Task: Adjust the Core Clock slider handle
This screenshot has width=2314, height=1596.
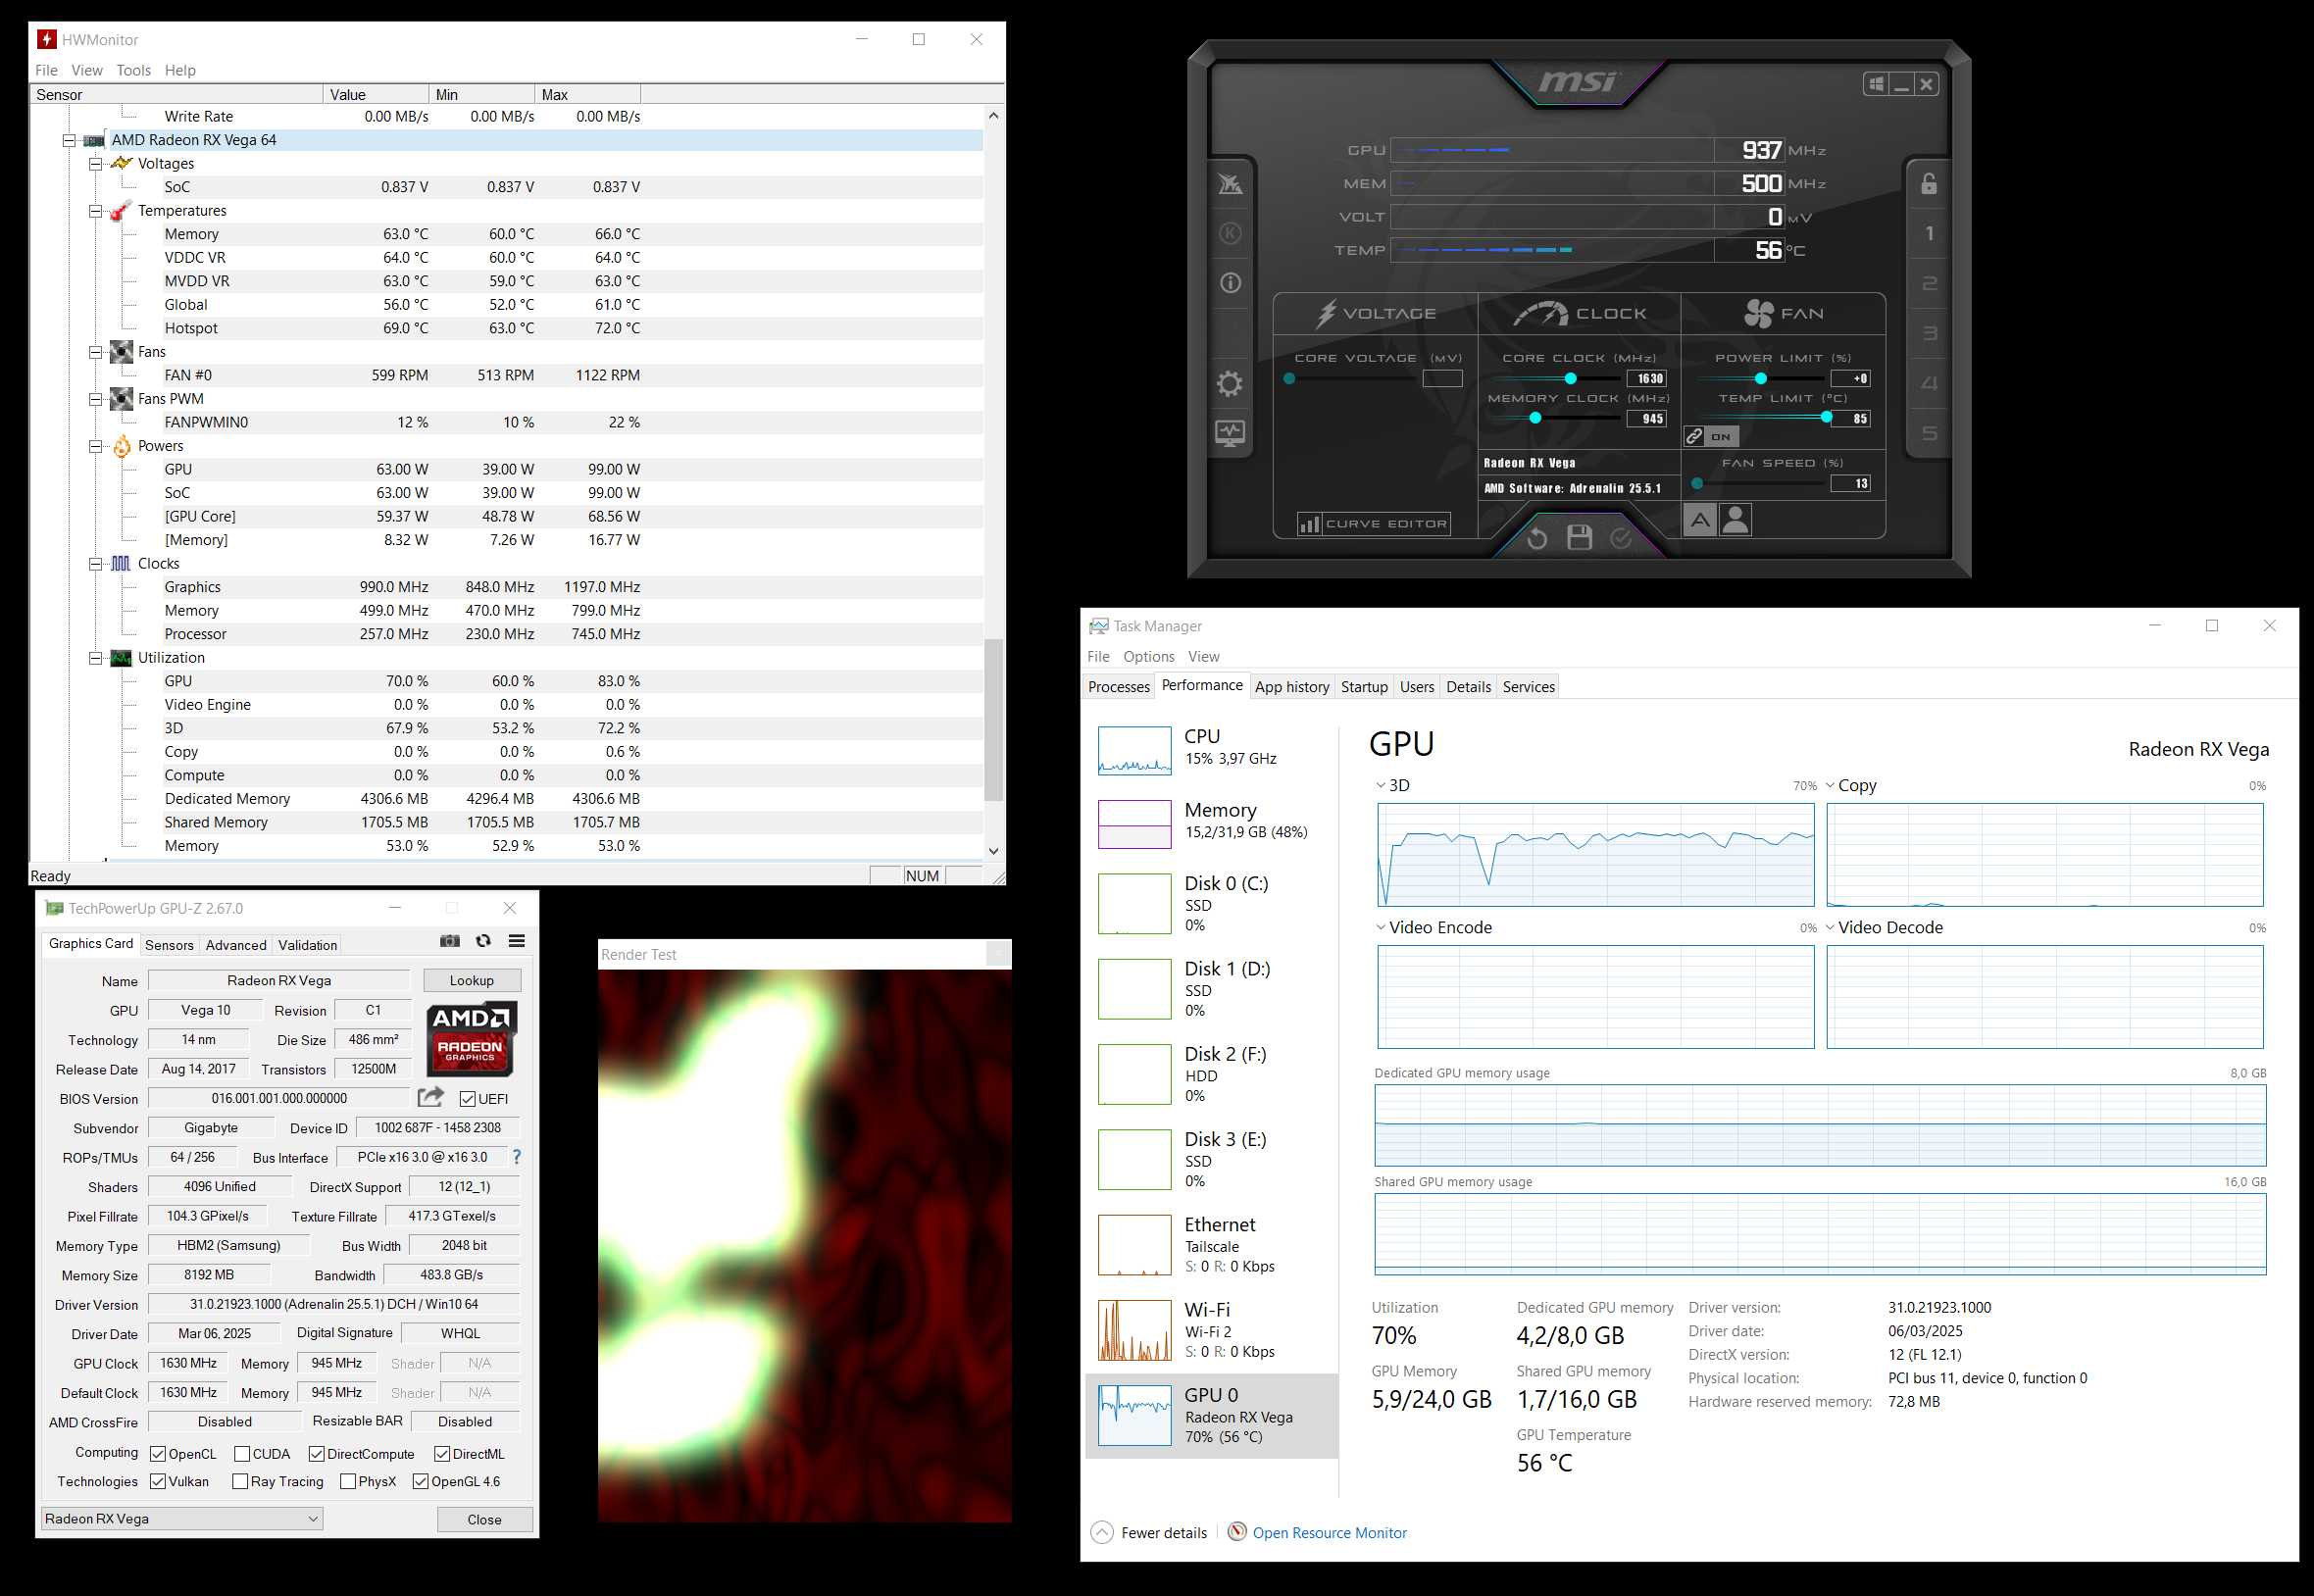Action: (x=1570, y=379)
